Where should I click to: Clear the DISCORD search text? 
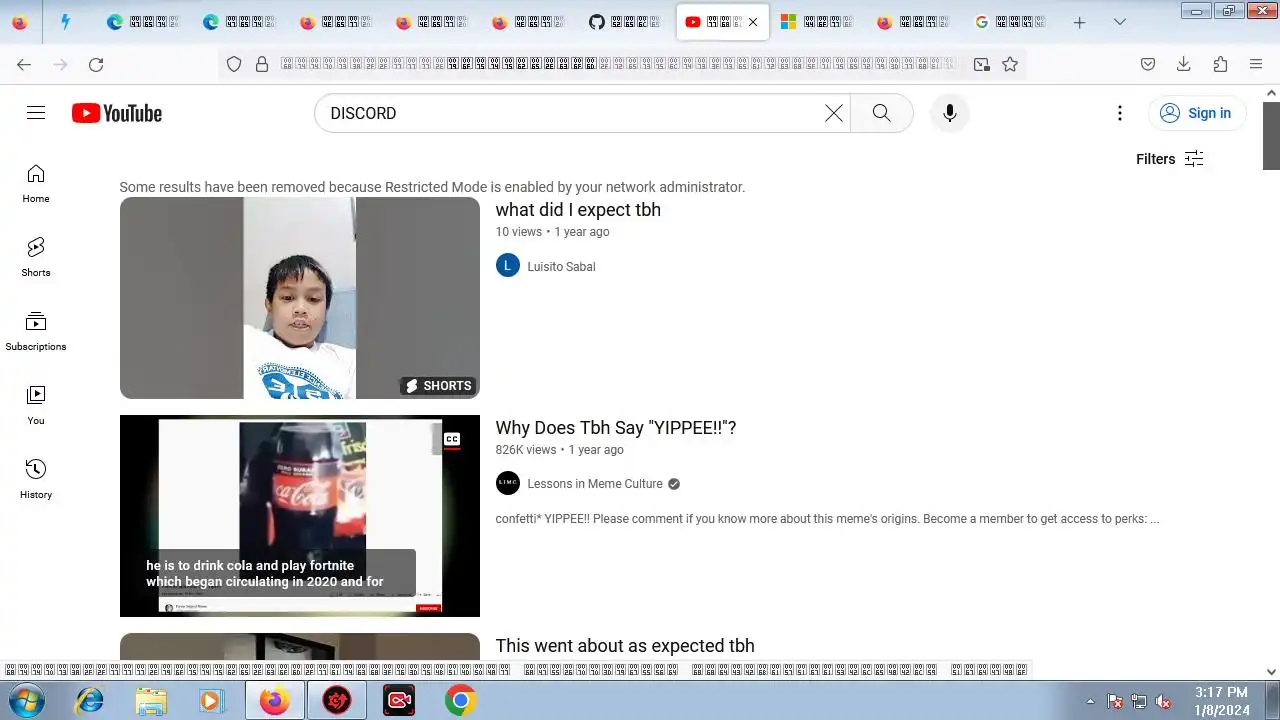click(x=833, y=113)
